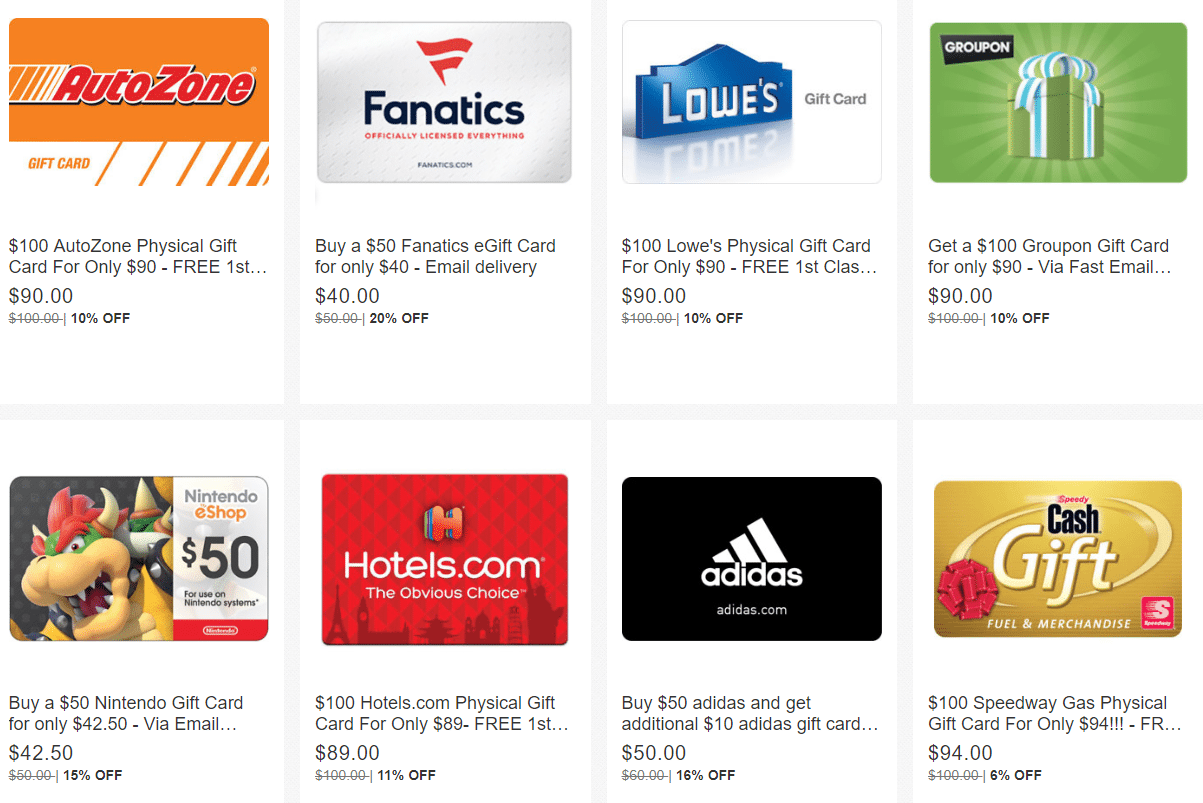Image resolution: width=1203 pixels, height=803 pixels.
Task: Select the $94.00 Speedway card price
Action: pos(961,753)
